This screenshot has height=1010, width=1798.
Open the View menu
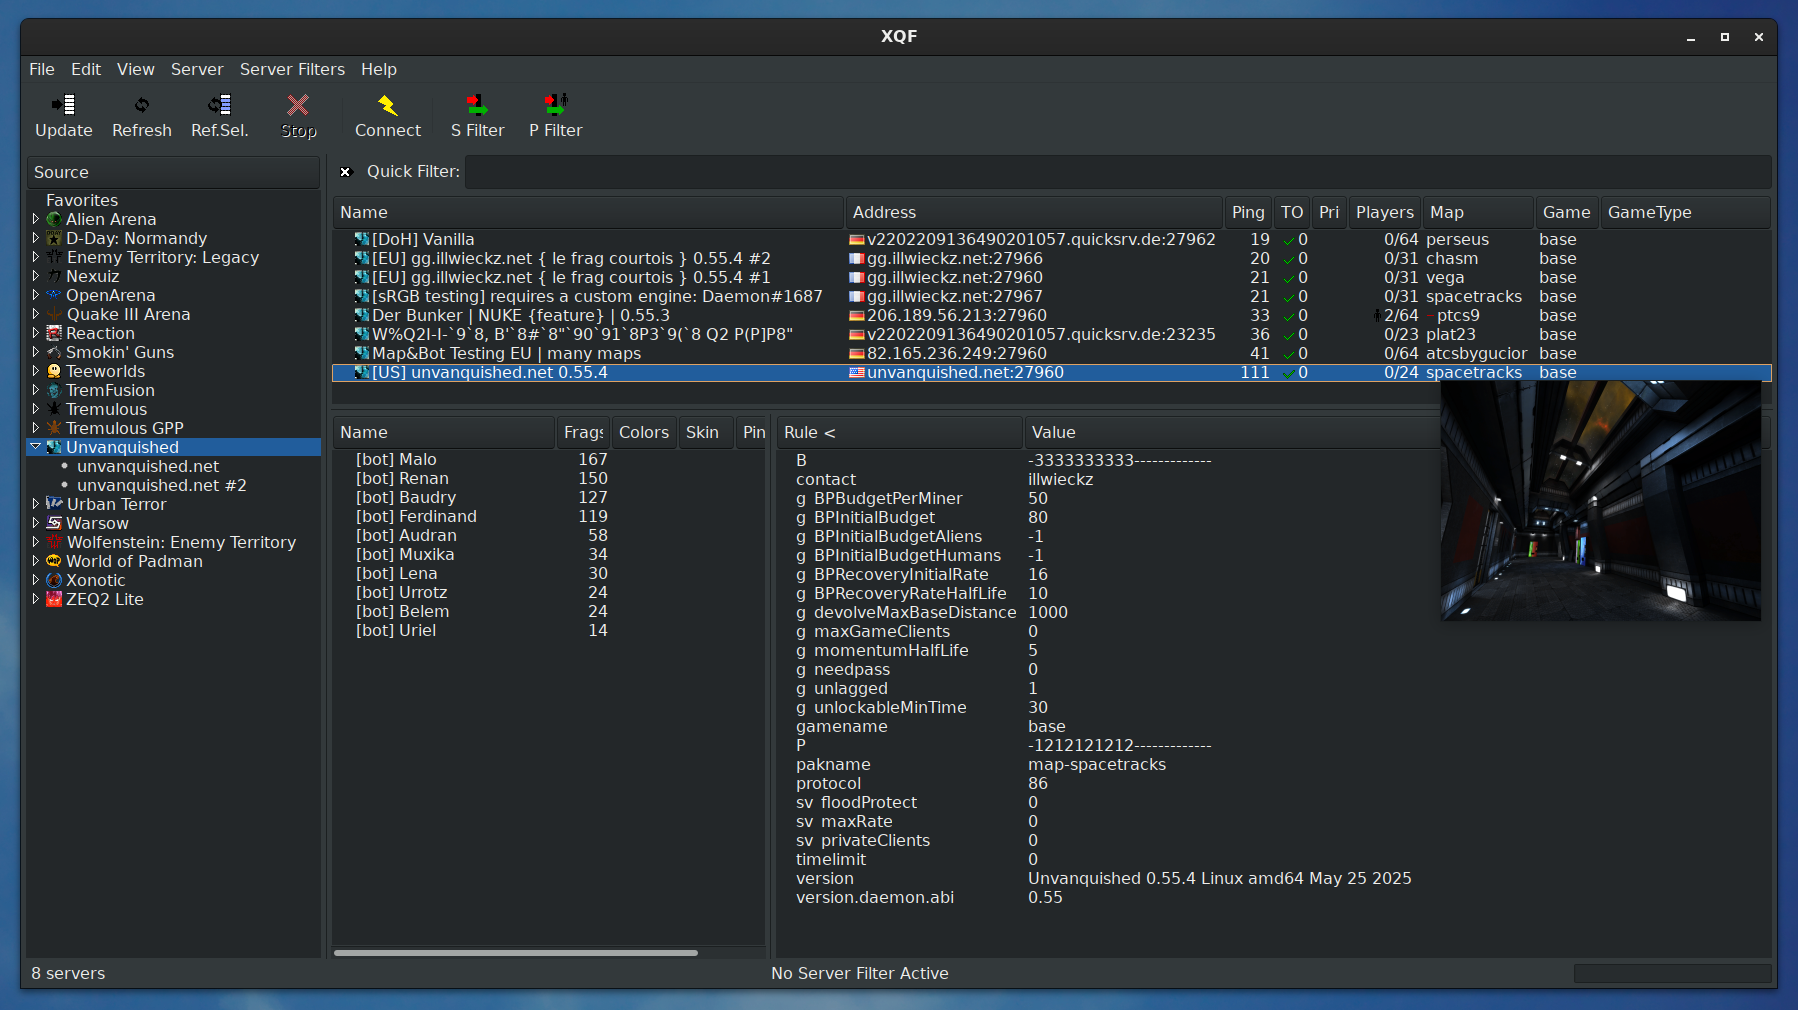coord(136,69)
